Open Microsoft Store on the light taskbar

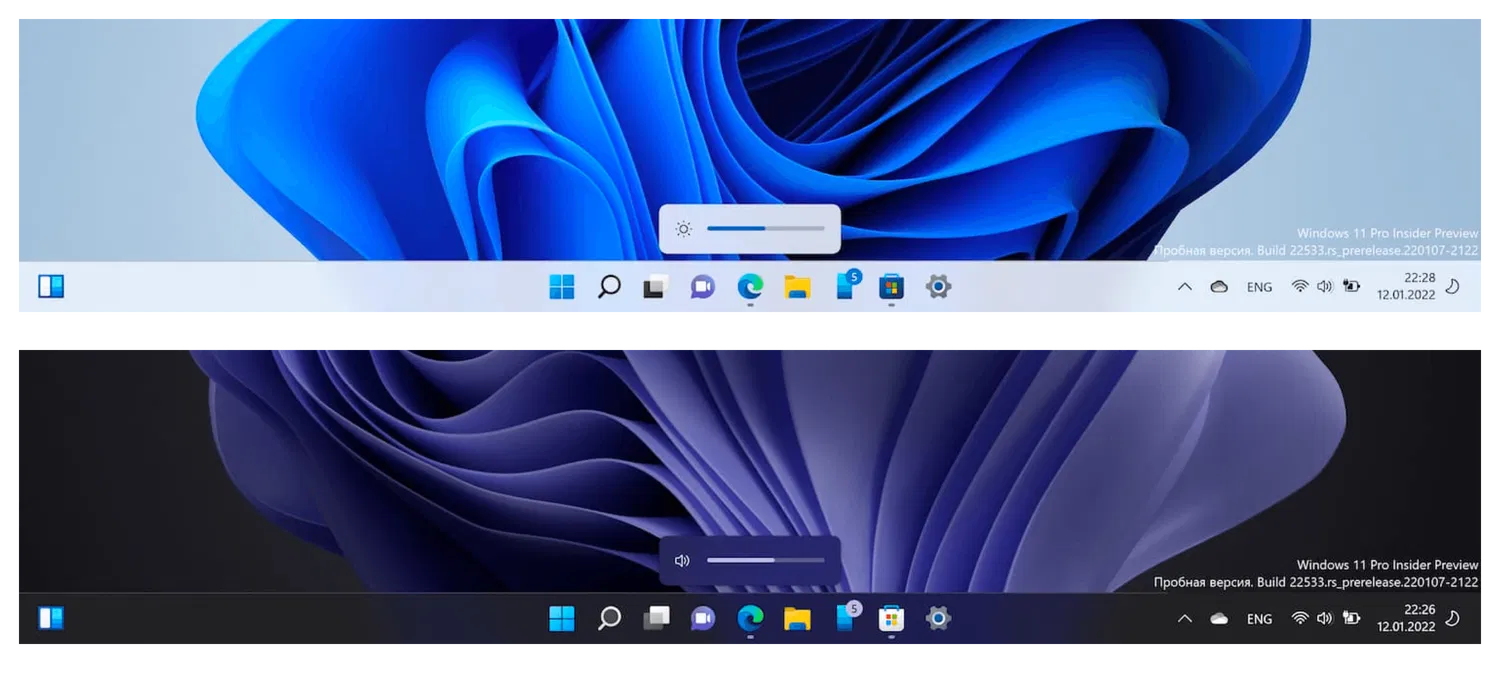tap(891, 287)
